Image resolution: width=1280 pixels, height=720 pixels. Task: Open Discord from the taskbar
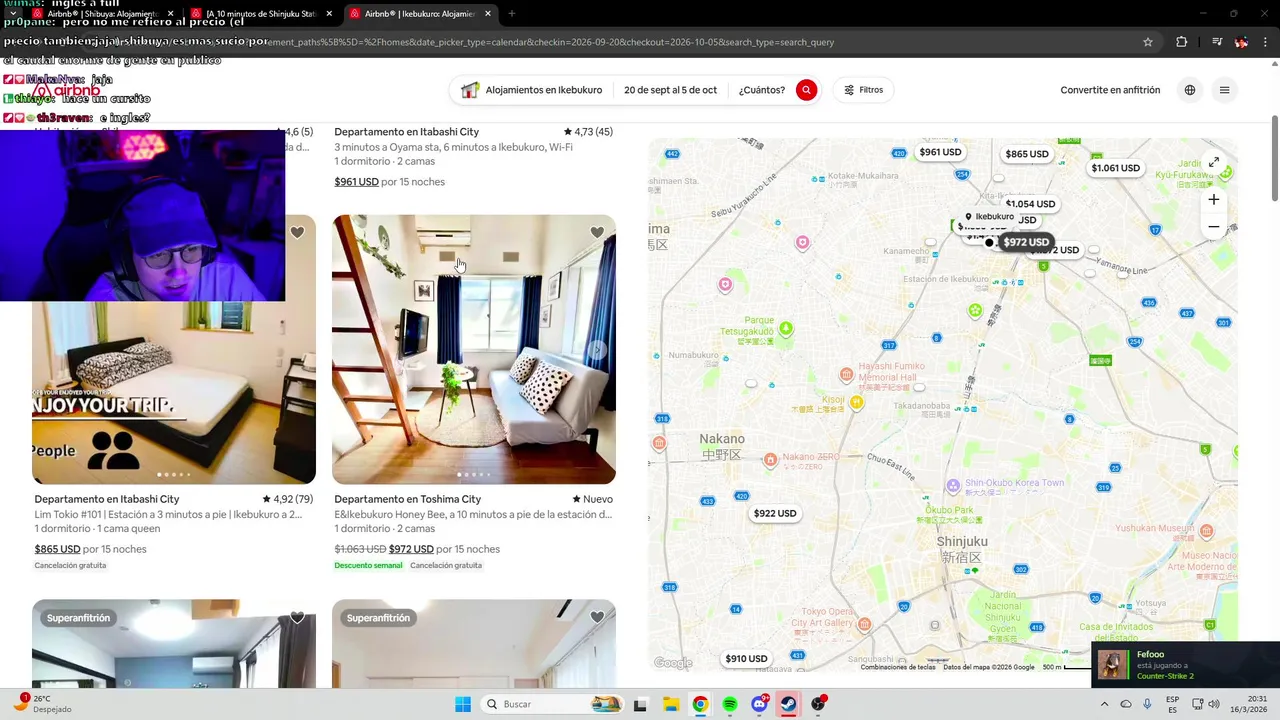point(760,704)
